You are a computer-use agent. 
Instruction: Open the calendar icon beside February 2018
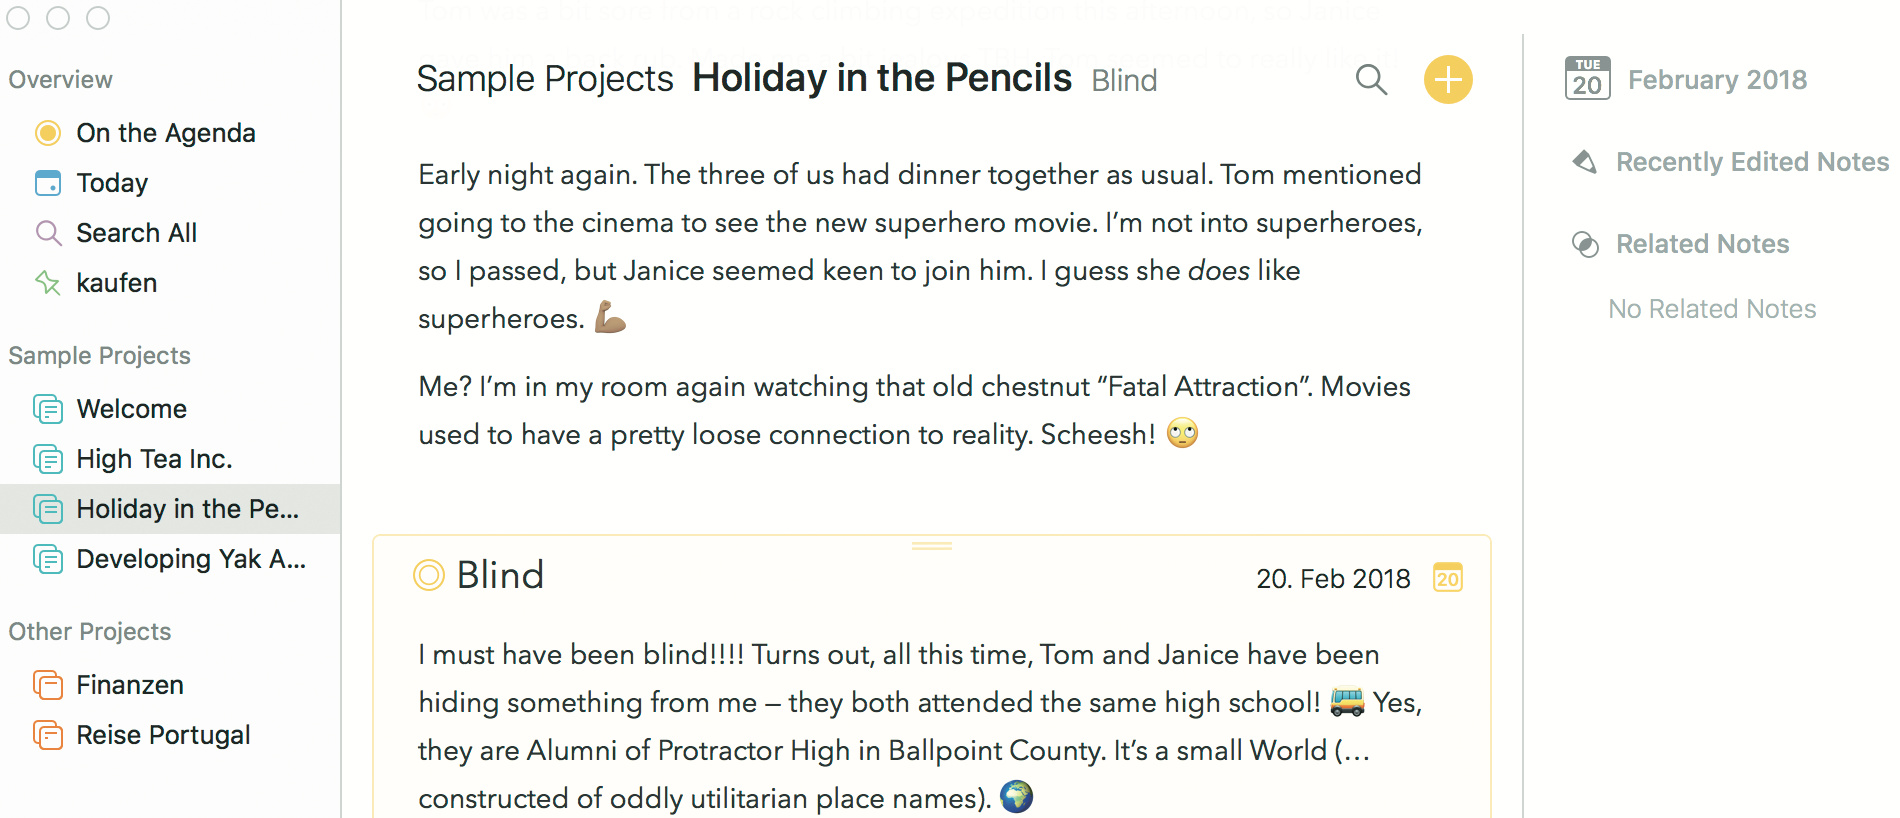coord(1587,79)
